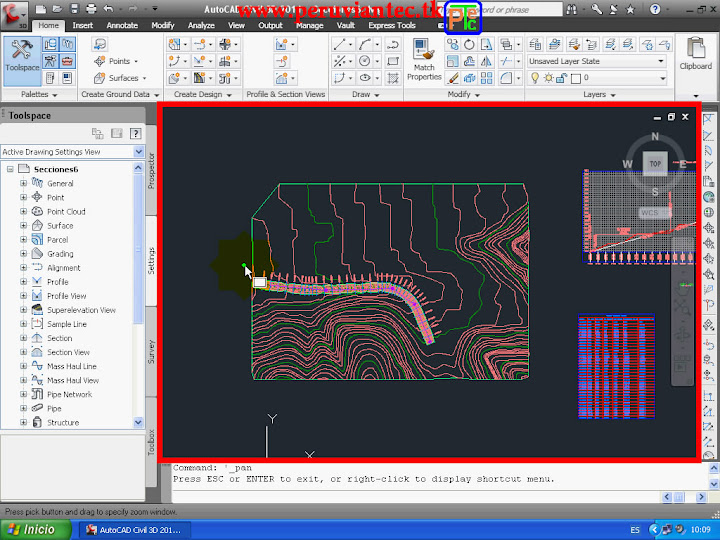720x540 pixels.
Task: Select the Trim tool in Modify panel
Action: point(506,61)
